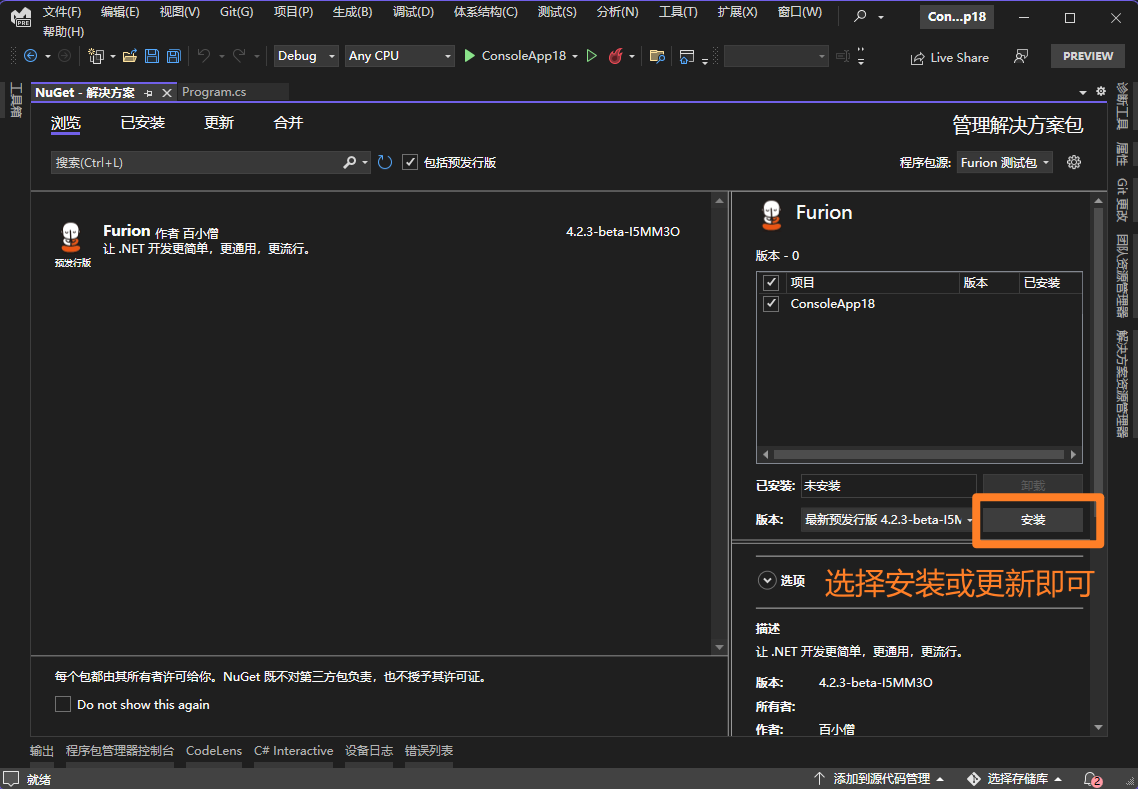Click the Open File folder icon
This screenshot has height=789, width=1138.
pyautogui.click(x=130, y=56)
